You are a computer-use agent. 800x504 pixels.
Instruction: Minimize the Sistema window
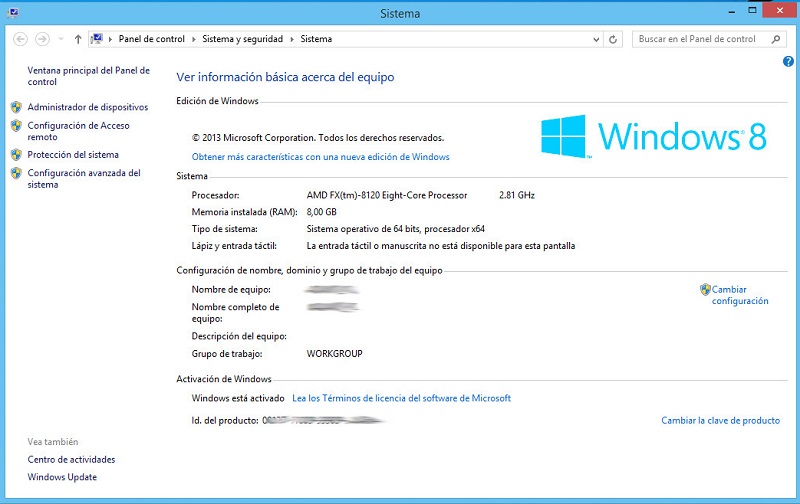click(732, 11)
